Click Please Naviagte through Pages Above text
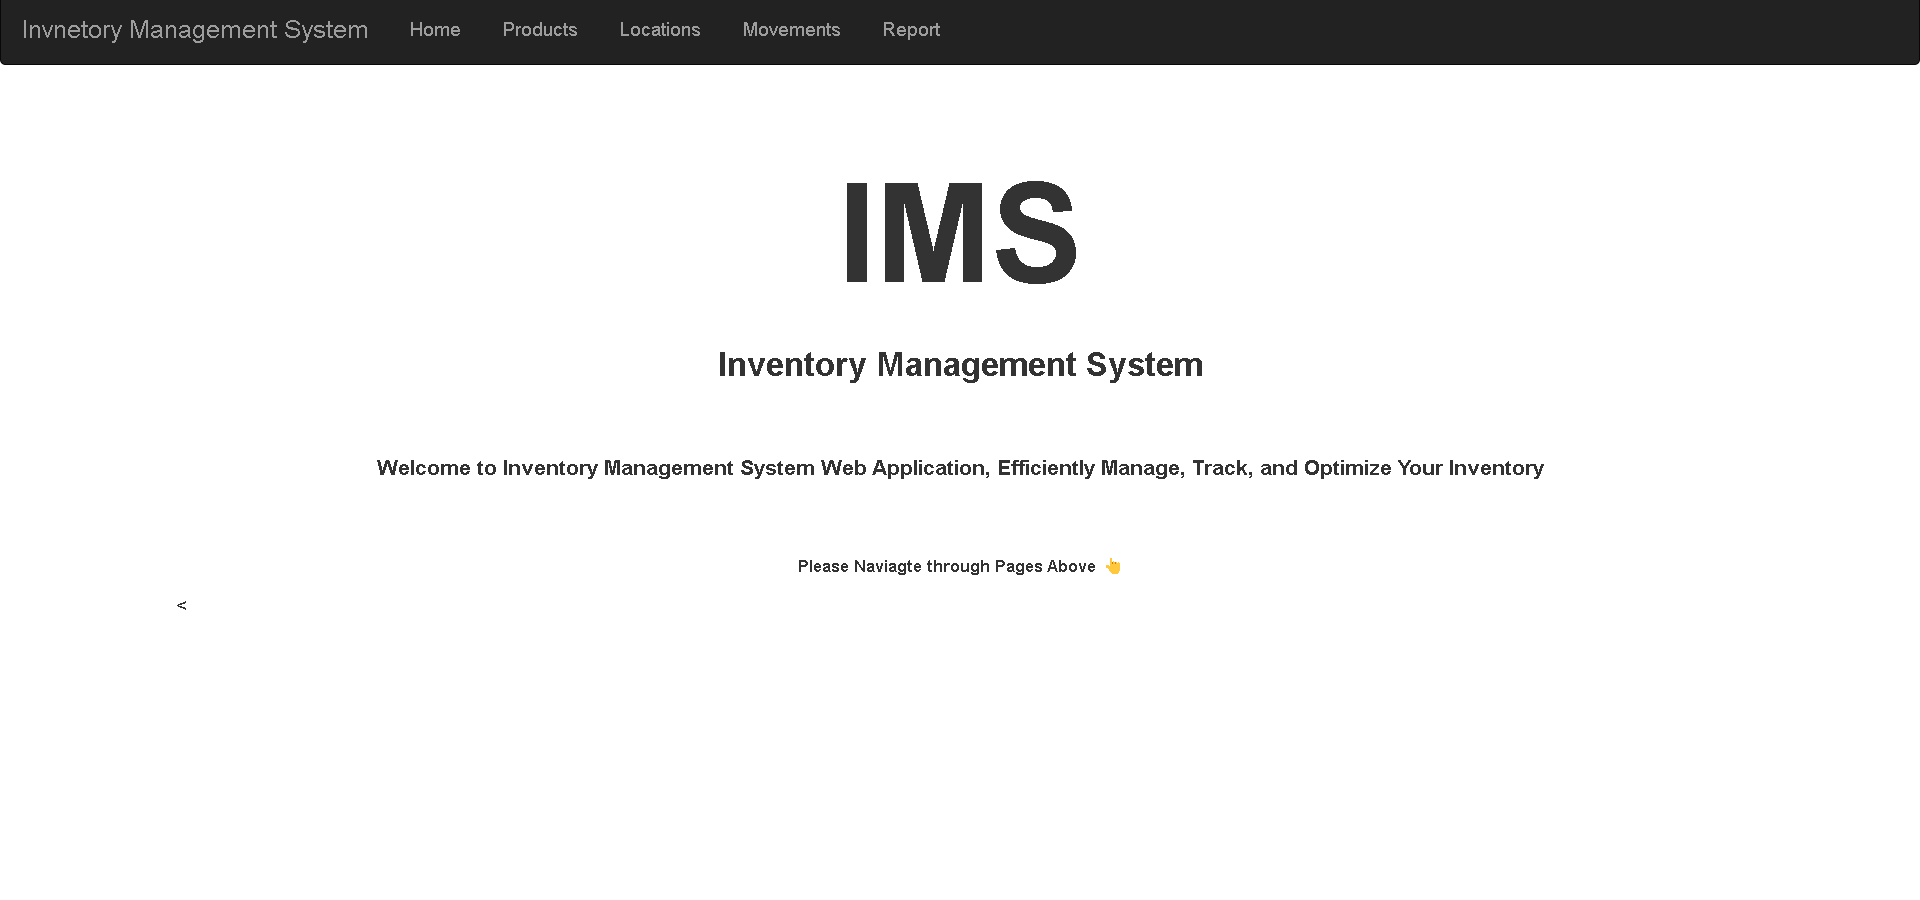Image resolution: width=1920 pixels, height=900 pixels. (945, 566)
